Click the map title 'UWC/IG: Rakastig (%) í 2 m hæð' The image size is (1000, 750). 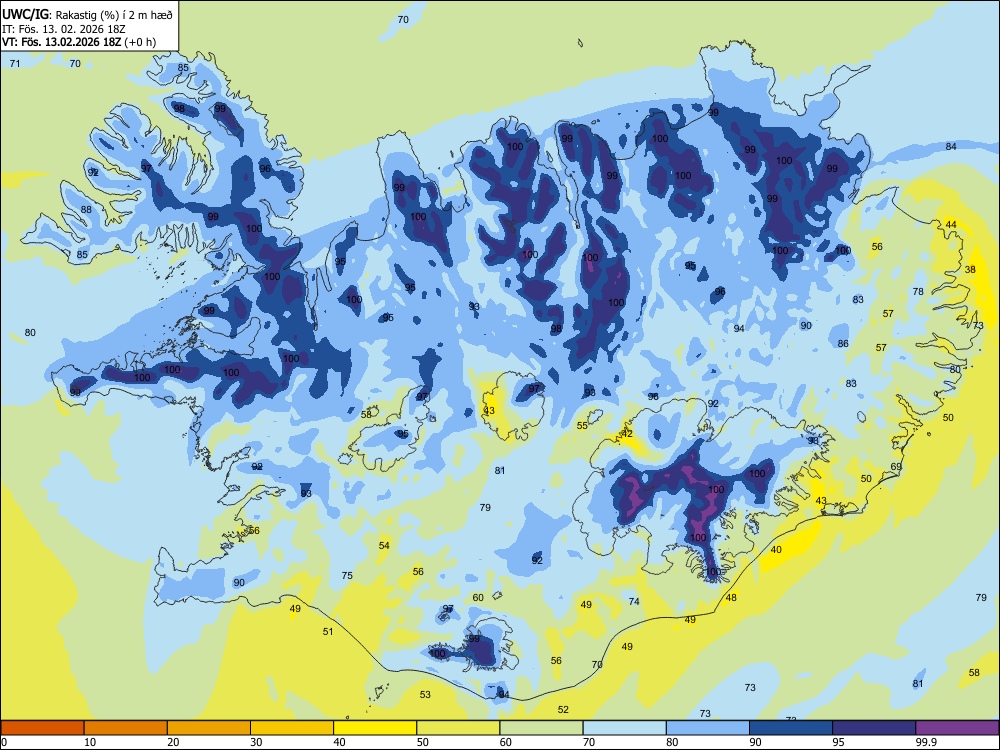coord(87,15)
